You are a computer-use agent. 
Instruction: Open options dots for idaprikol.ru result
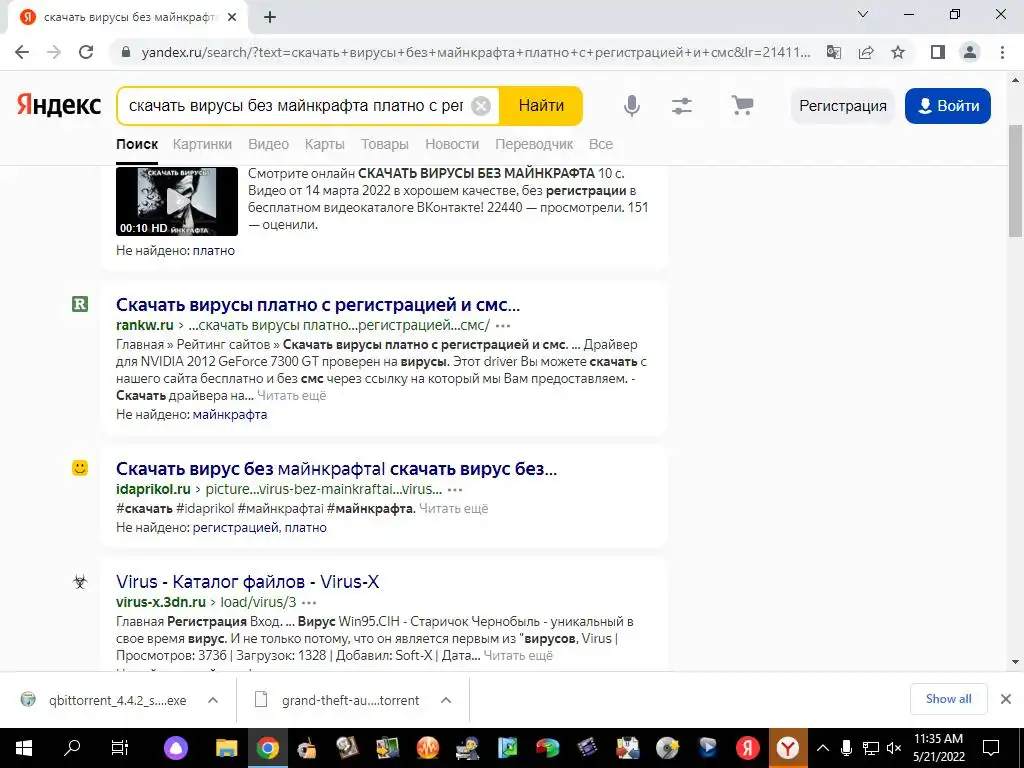(455, 489)
